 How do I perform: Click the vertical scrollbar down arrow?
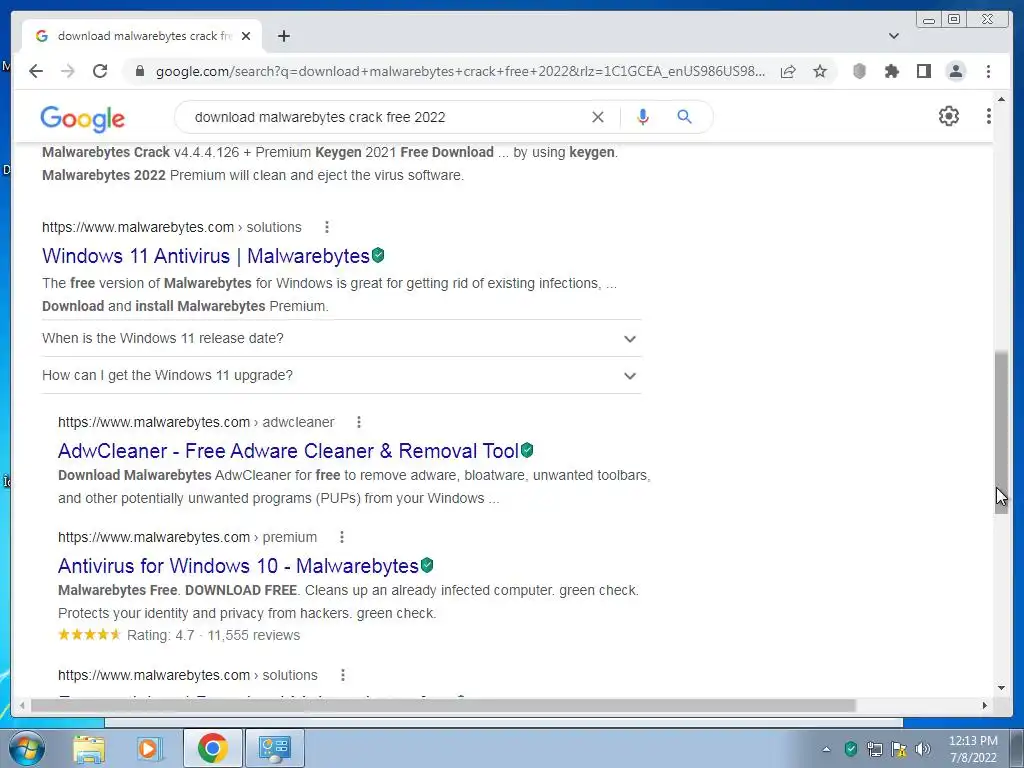(1001, 687)
